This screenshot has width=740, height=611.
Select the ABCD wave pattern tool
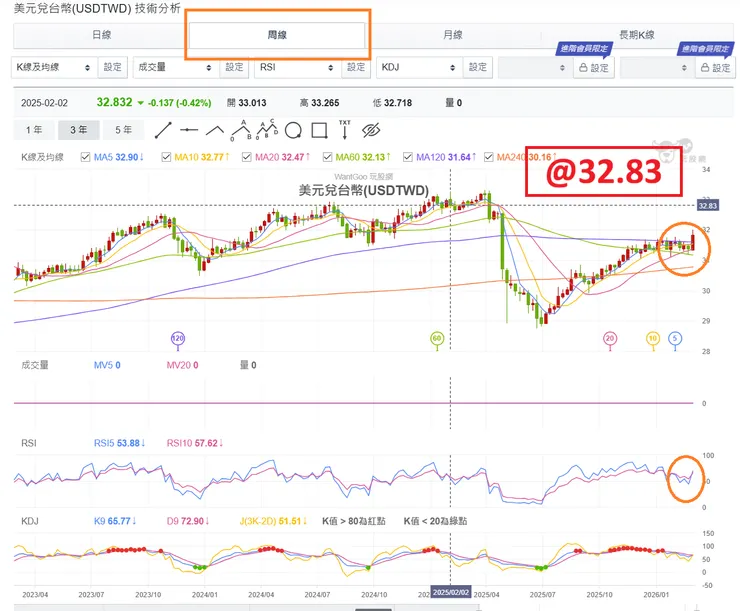[x=267, y=130]
